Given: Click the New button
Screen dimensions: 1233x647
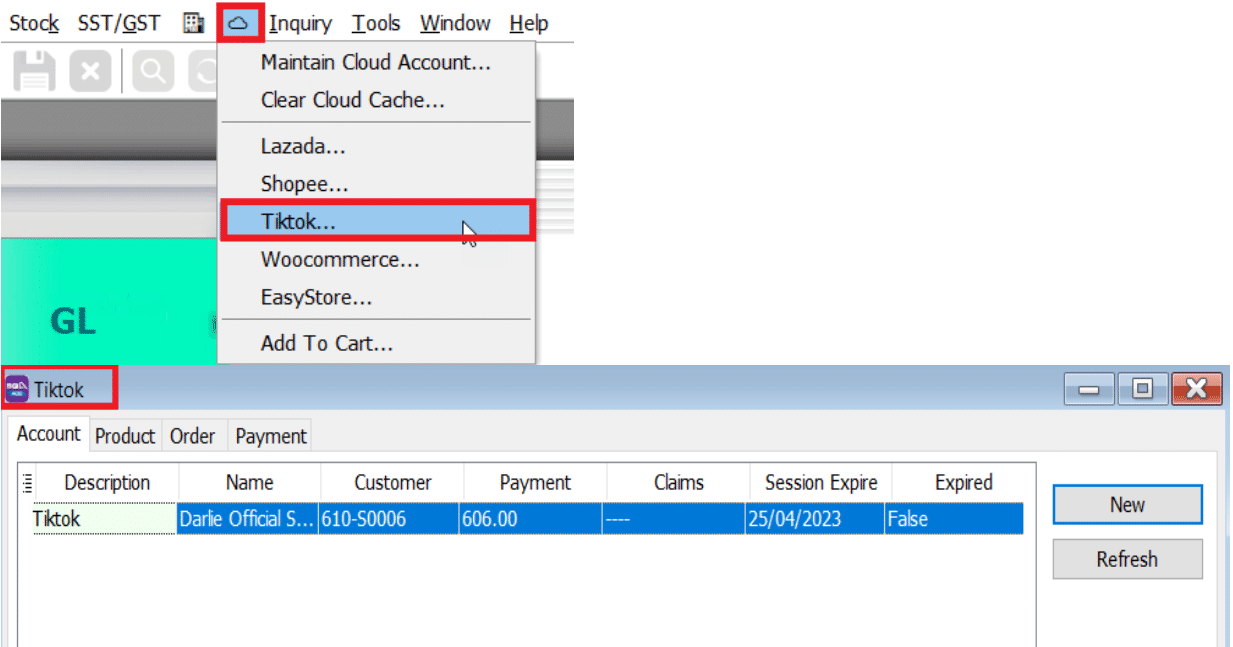Looking at the screenshot, I should 1127,505.
